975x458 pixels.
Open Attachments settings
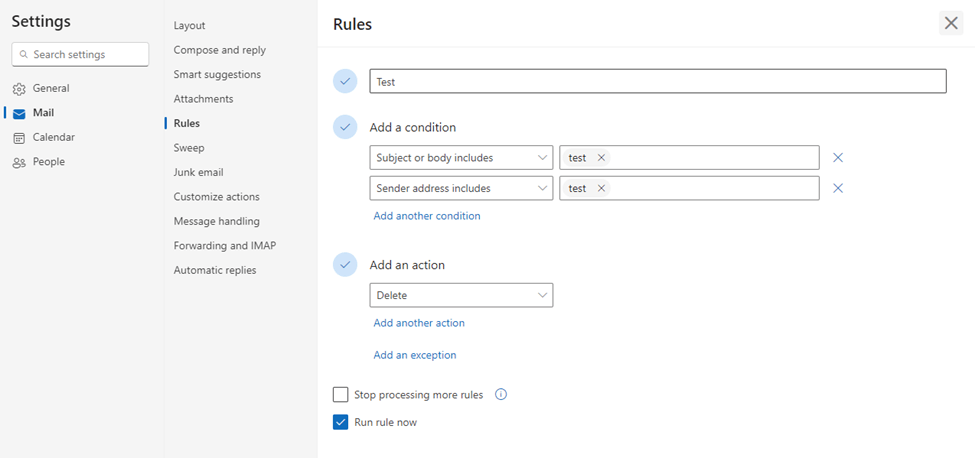click(203, 99)
